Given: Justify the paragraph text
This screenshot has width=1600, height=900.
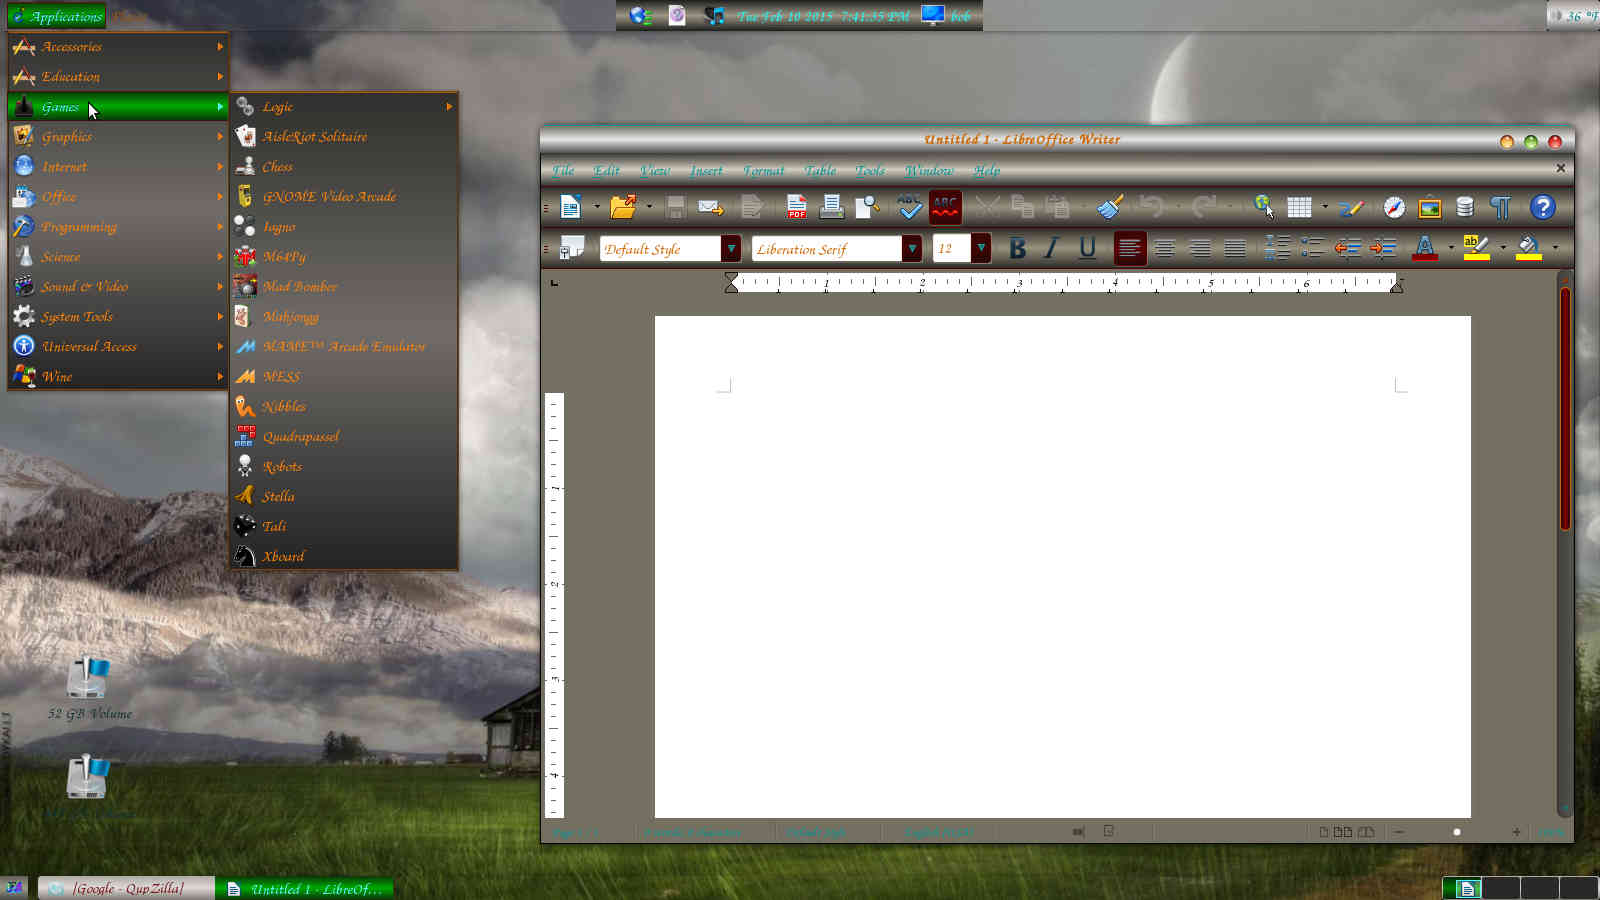Looking at the screenshot, I should coord(1235,248).
